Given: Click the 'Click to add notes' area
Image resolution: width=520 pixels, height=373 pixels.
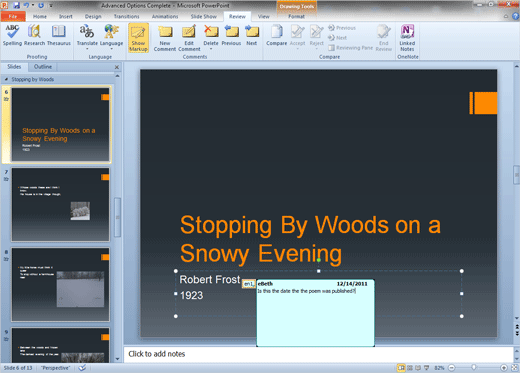Looking at the screenshot, I should tap(318, 354).
